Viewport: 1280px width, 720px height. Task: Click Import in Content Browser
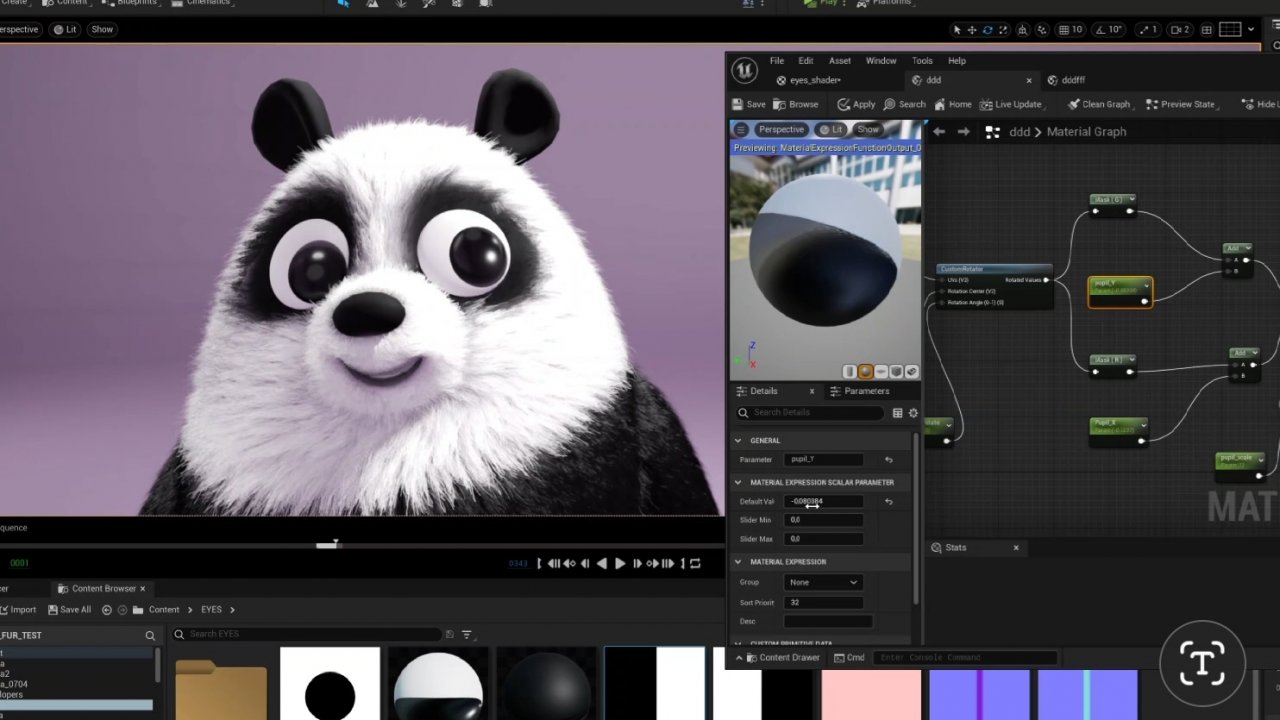[18, 609]
